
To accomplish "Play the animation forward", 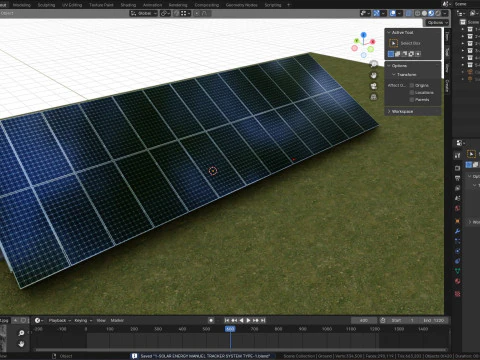I will pyautogui.click(x=248, y=320).
